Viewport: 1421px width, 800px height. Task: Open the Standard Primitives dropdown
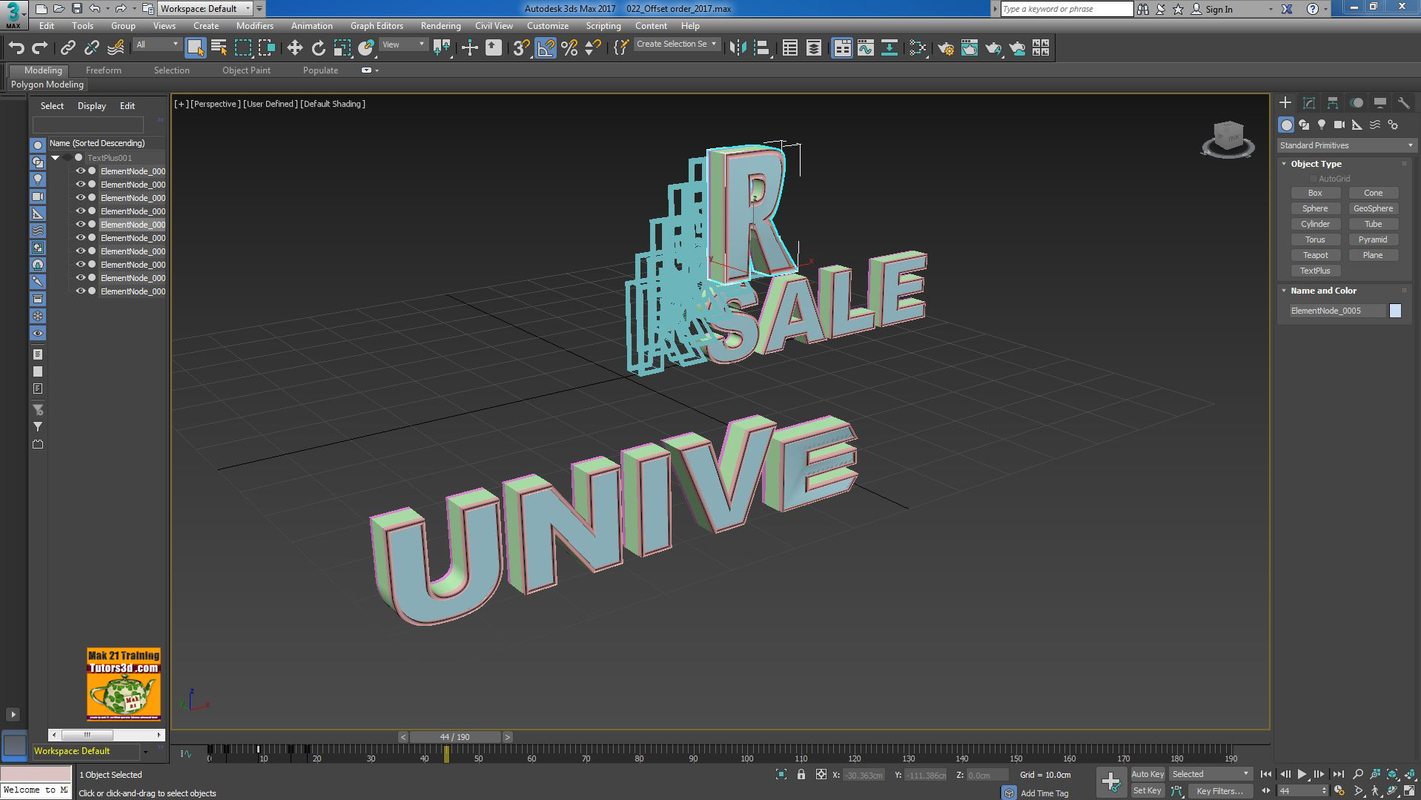[1346, 145]
